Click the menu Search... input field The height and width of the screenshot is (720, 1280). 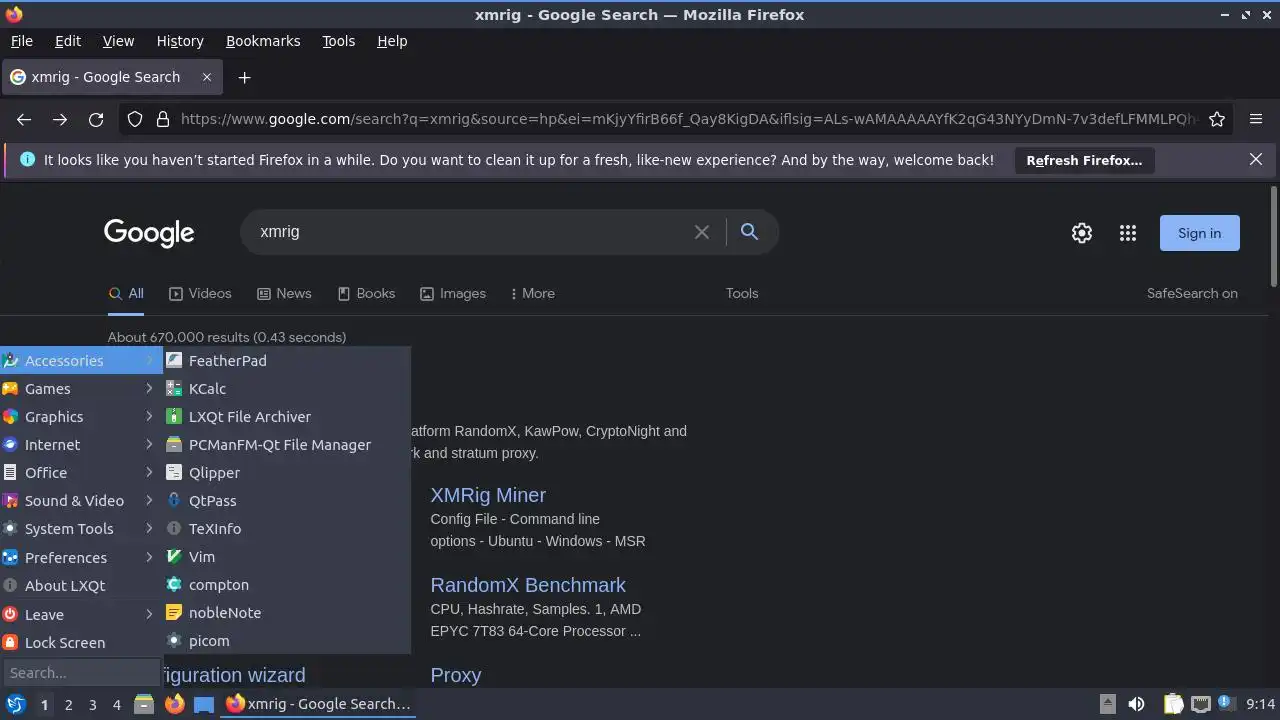tap(81, 673)
